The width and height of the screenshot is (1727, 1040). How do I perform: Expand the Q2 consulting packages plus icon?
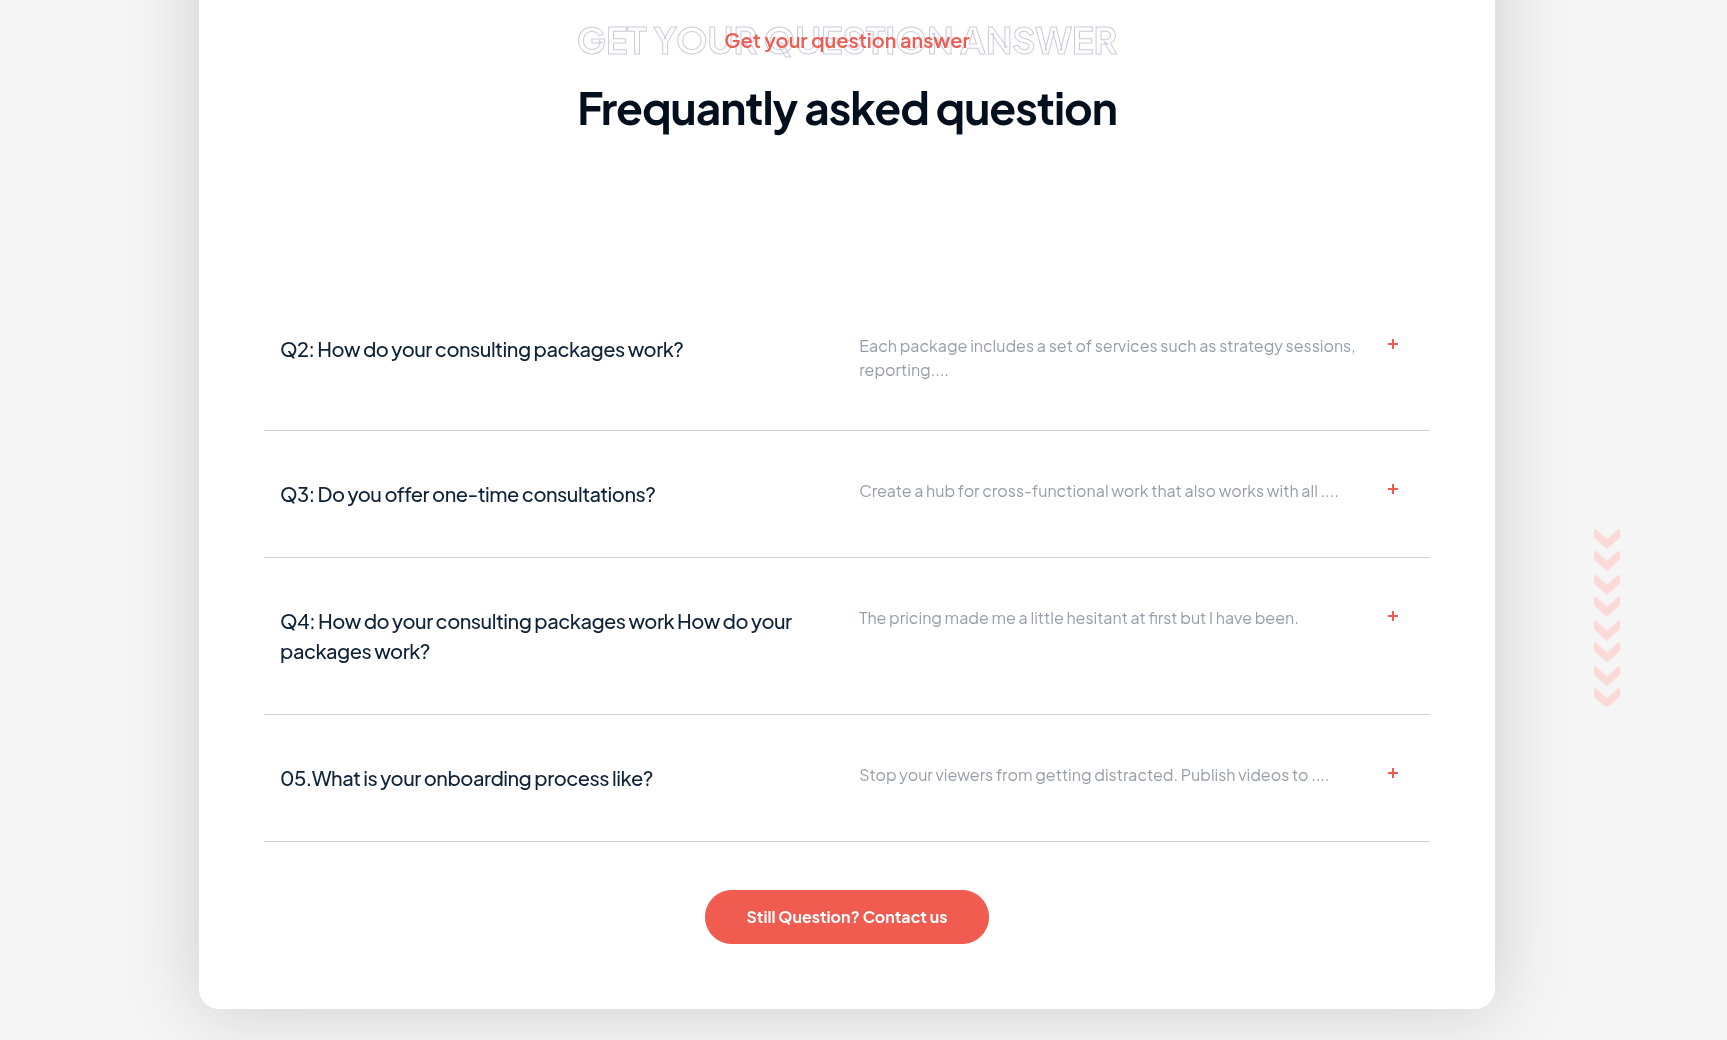1392,344
